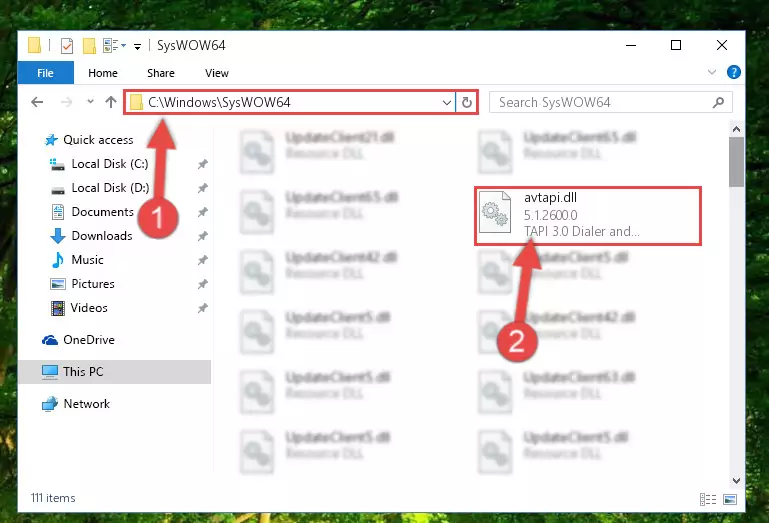Open address bar history dropdown
769x523 pixels.
[447, 103]
